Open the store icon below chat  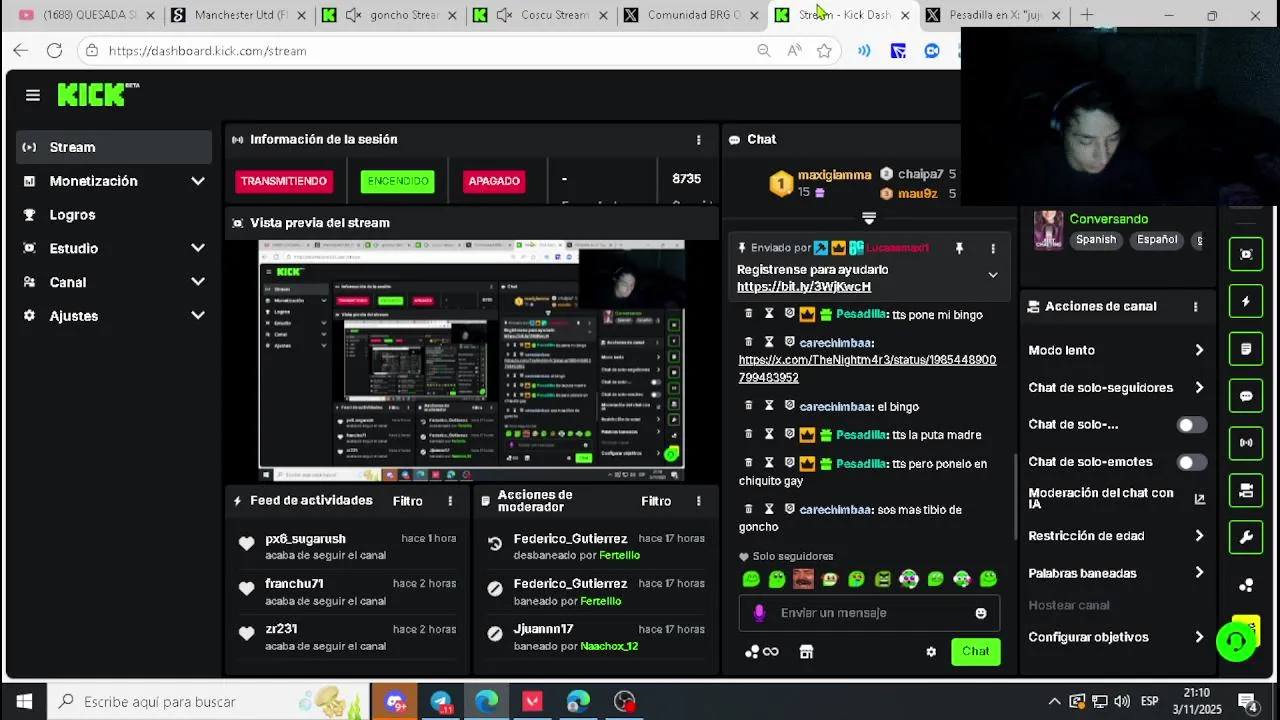(806, 652)
